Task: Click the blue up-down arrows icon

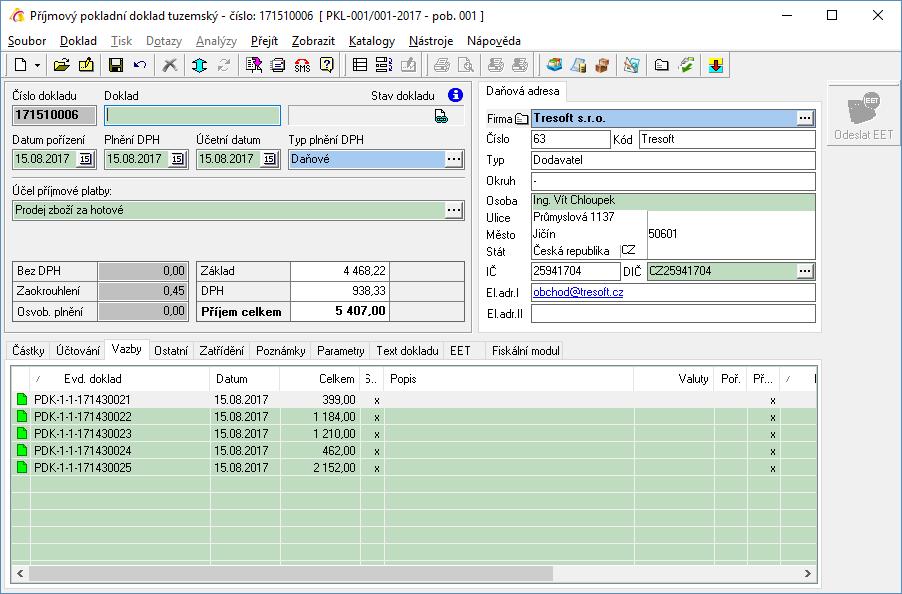Action: point(199,65)
